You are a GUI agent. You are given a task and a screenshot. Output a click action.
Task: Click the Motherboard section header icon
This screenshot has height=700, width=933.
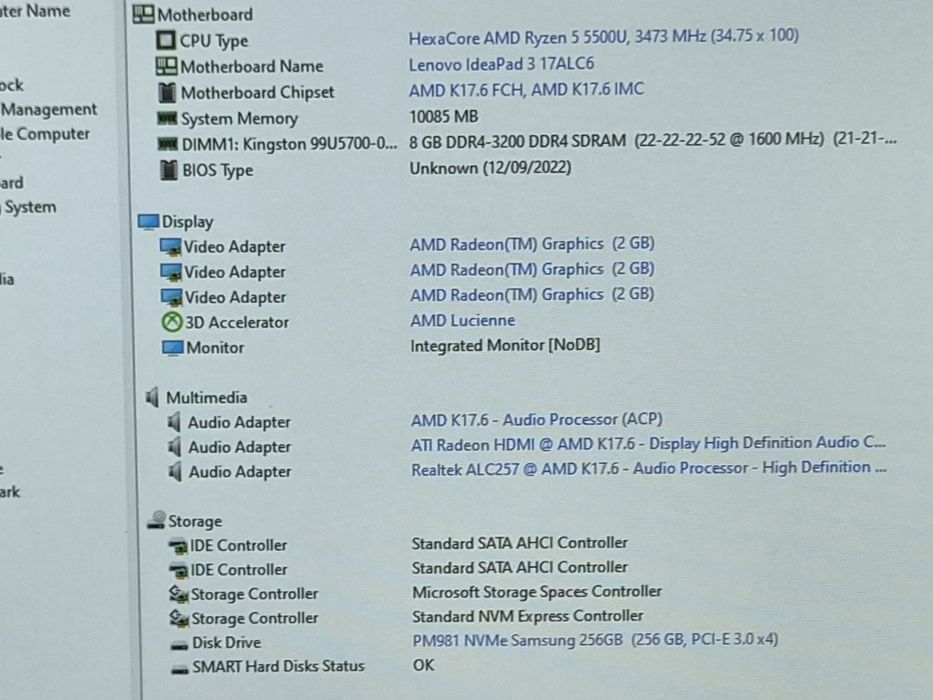143,14
